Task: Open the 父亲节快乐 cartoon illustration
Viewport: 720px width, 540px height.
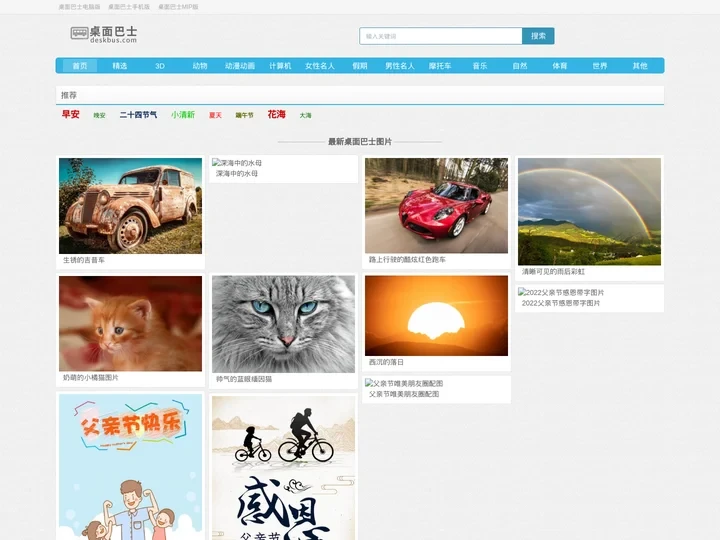Action: (x=130, y=467)
